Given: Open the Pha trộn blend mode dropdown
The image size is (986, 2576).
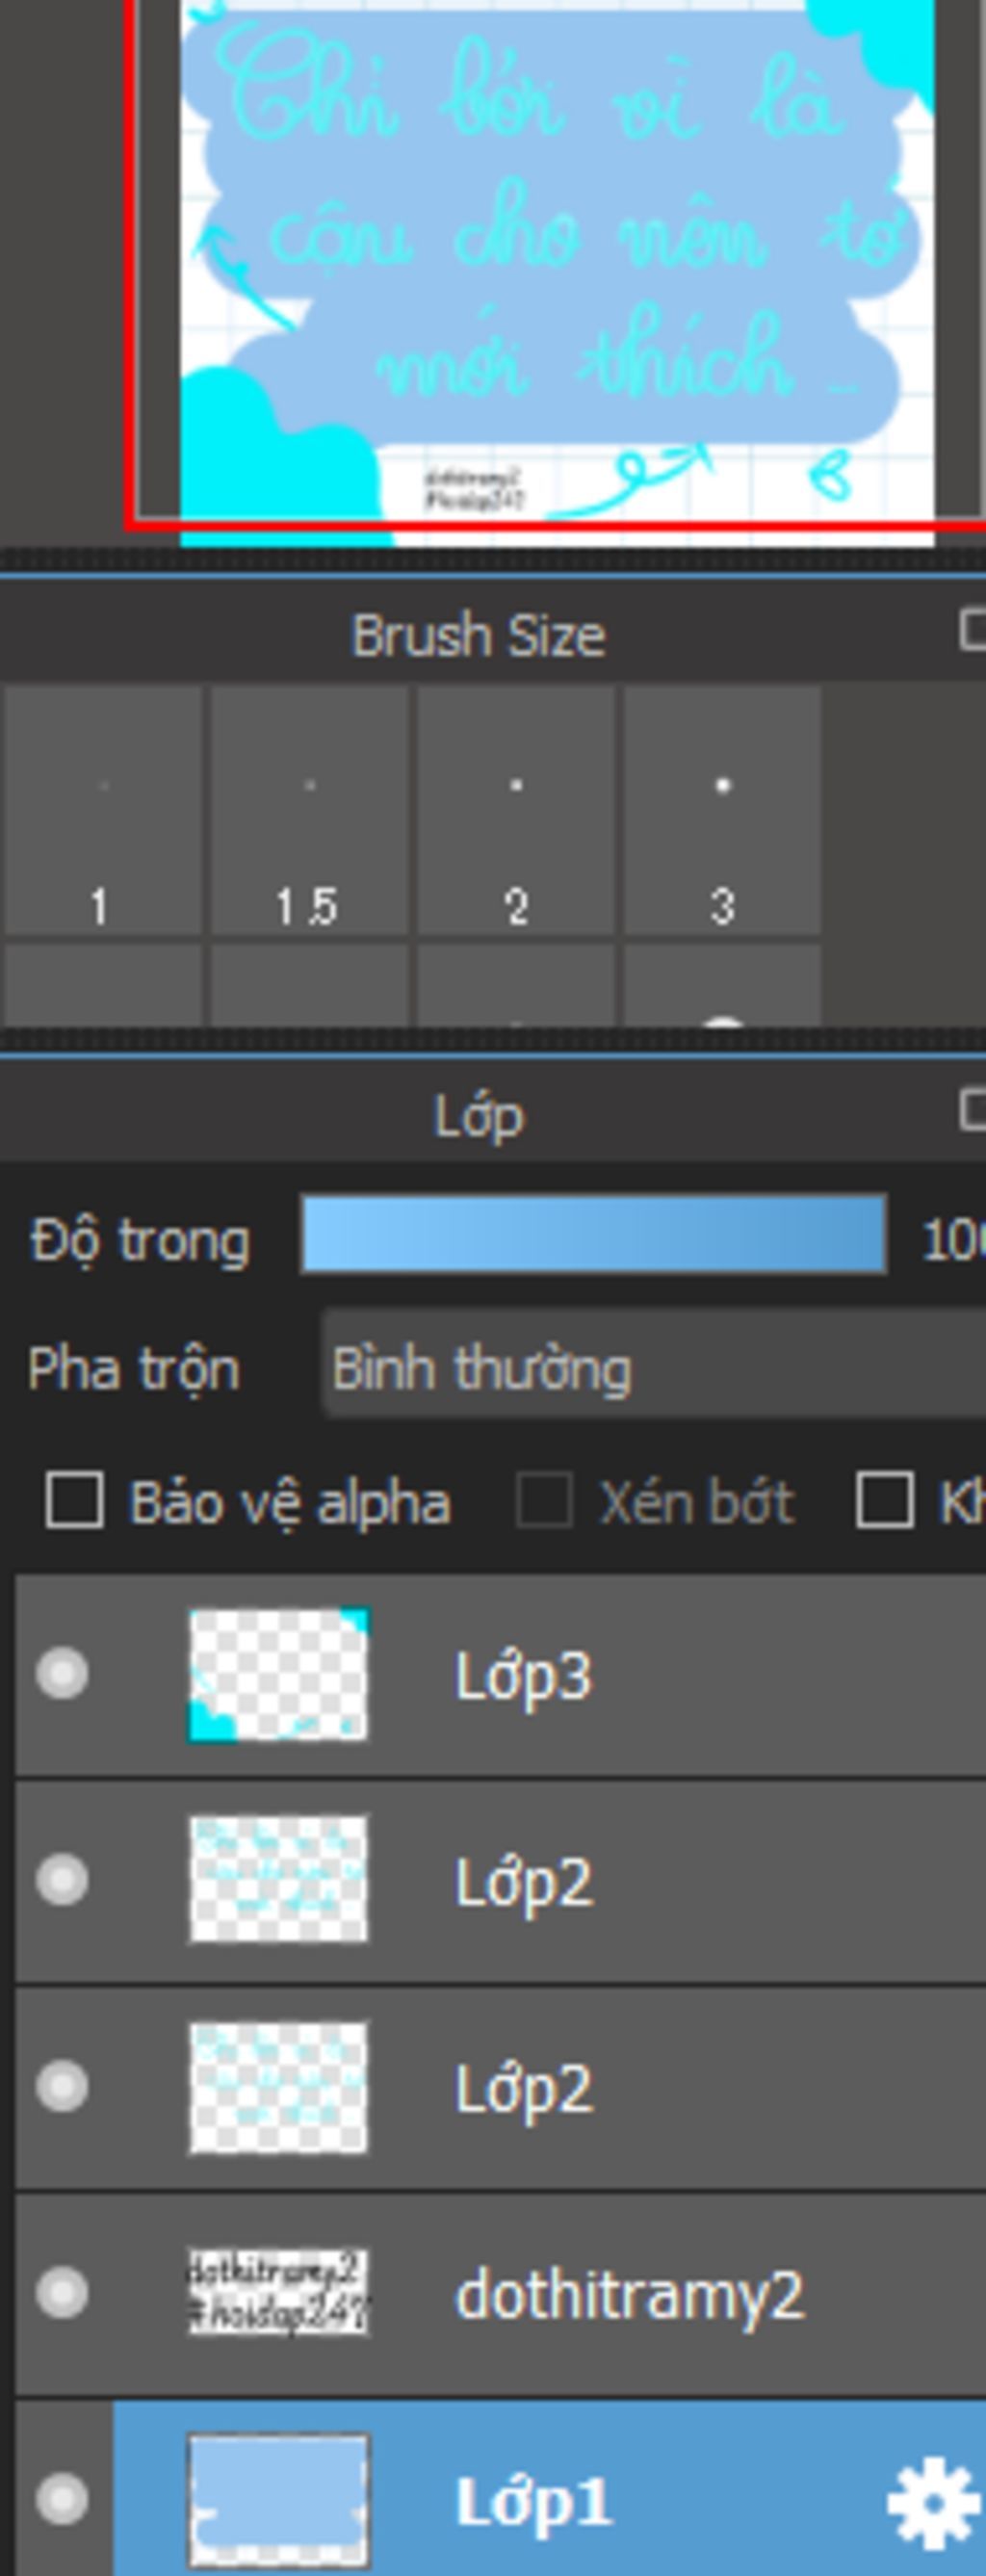Looking at the screenshot, I should [655, 1368].
